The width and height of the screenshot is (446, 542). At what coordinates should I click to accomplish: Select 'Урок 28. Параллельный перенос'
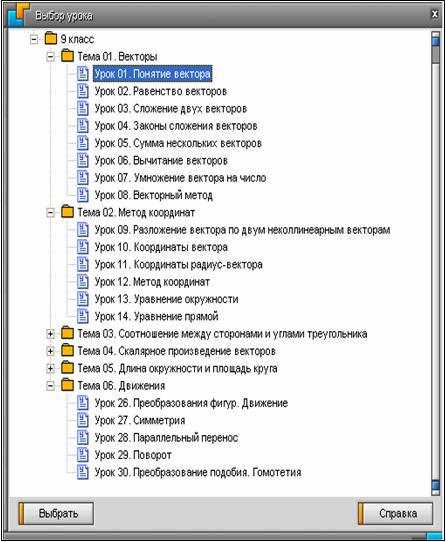point(166,438)
